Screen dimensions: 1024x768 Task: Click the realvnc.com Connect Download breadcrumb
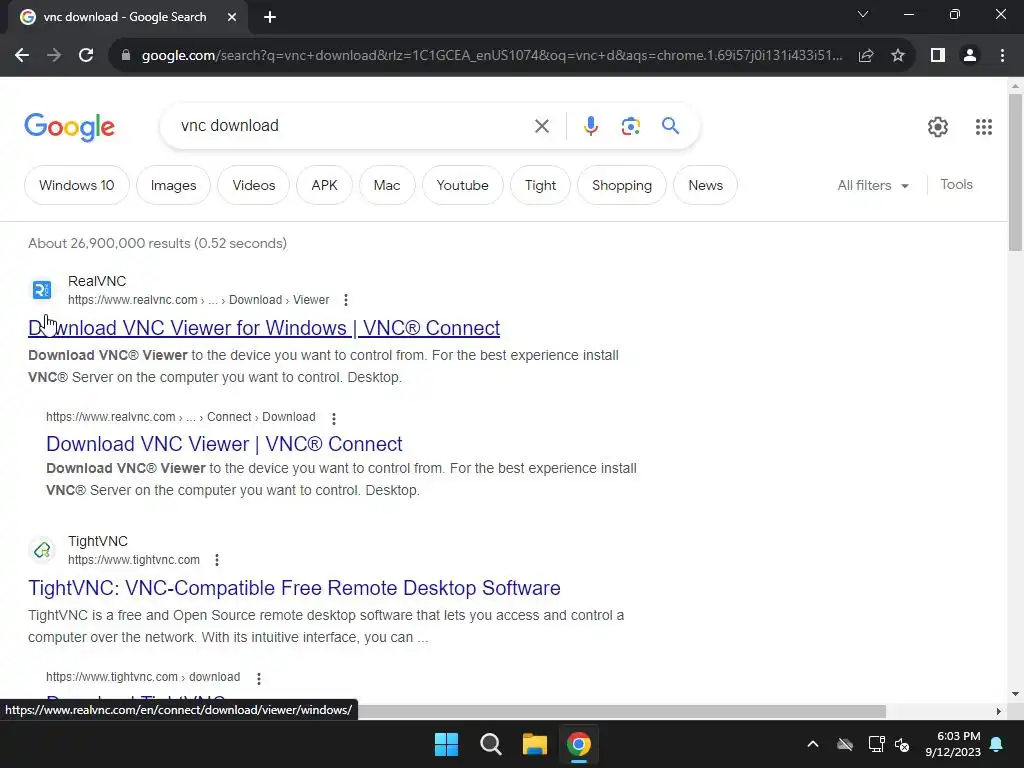point(181,417)
